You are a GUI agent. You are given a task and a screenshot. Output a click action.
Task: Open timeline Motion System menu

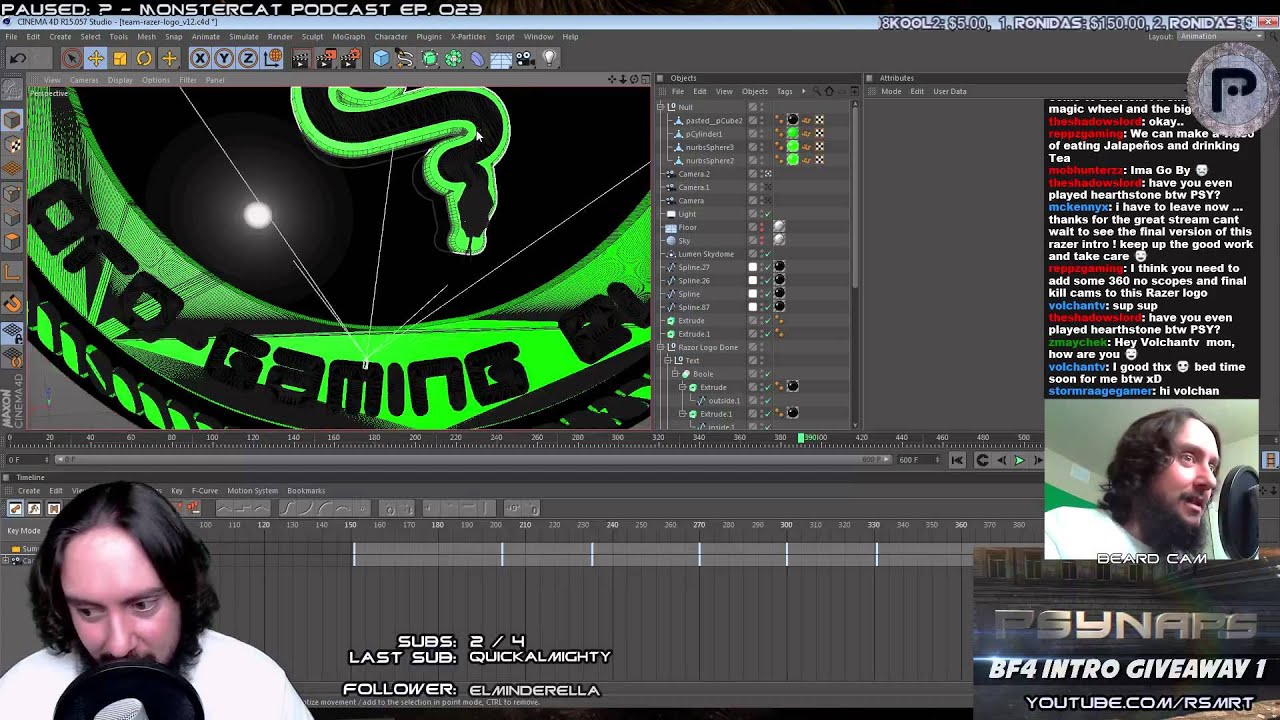[x=252, y=491]
